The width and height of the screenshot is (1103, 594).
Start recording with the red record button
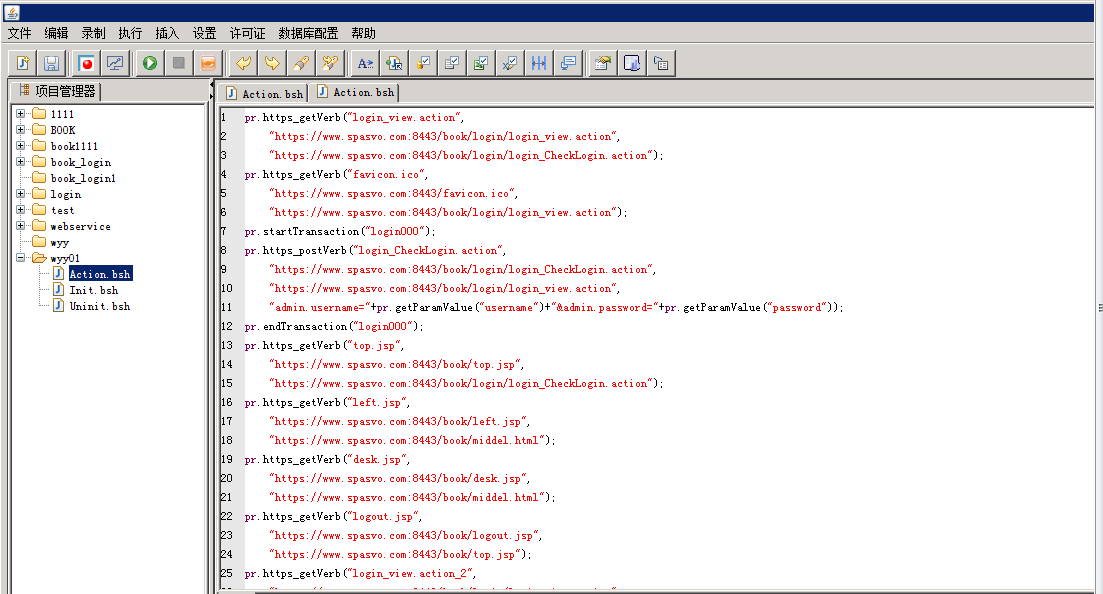click(x=88, y=63)
